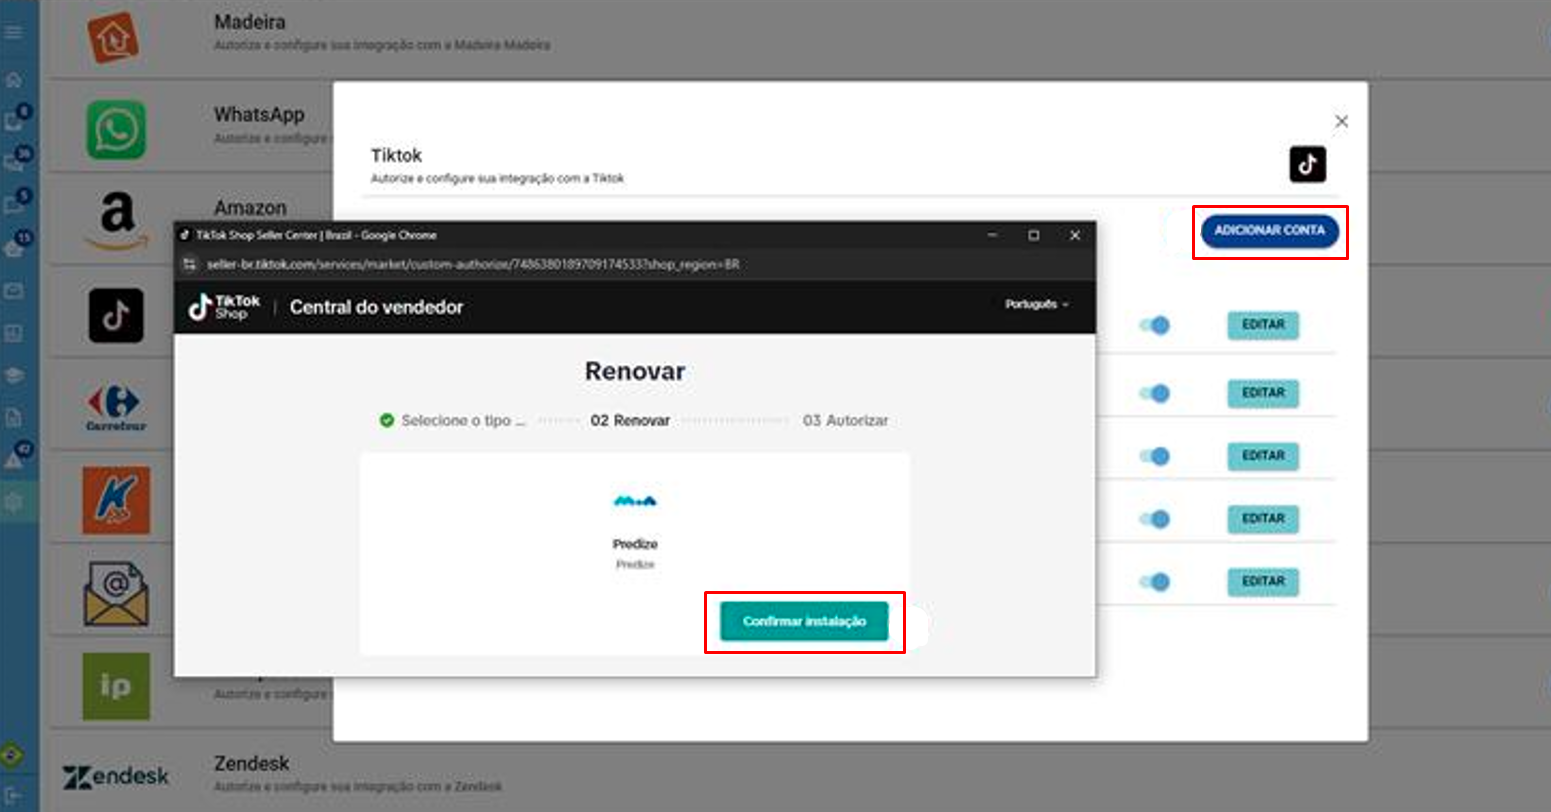Image resolution: width=1551 pixels, height=812 pixels.
Task: Click the seller-br.tiktok.com URL in the address bar
Action: [473, 265]
